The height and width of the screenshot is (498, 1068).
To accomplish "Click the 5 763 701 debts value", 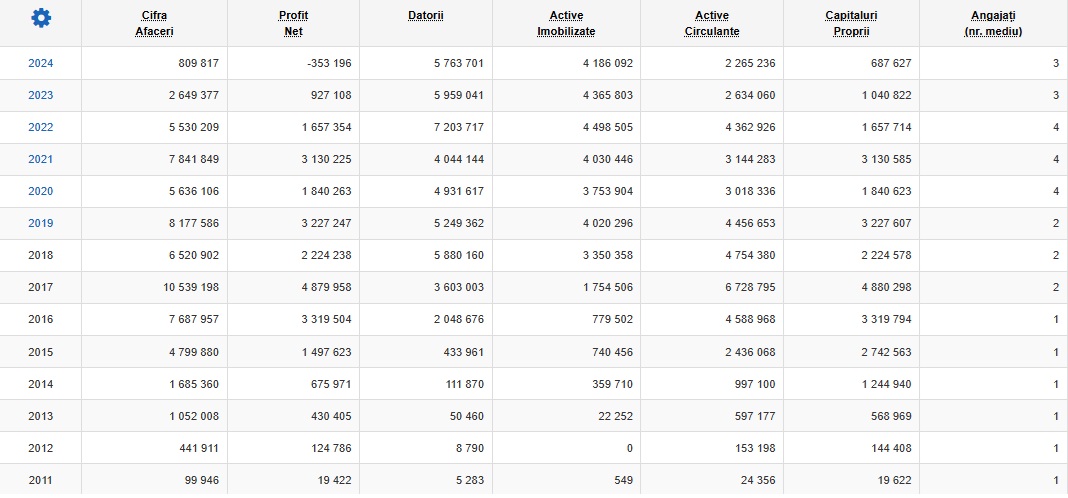I will [458, 63].
